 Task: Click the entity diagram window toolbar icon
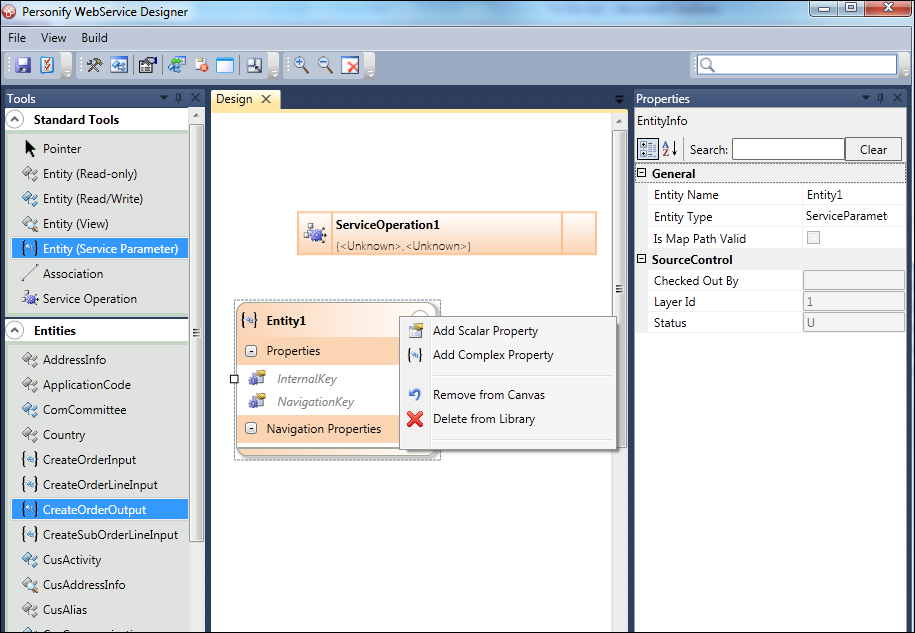tap(119, 65)
